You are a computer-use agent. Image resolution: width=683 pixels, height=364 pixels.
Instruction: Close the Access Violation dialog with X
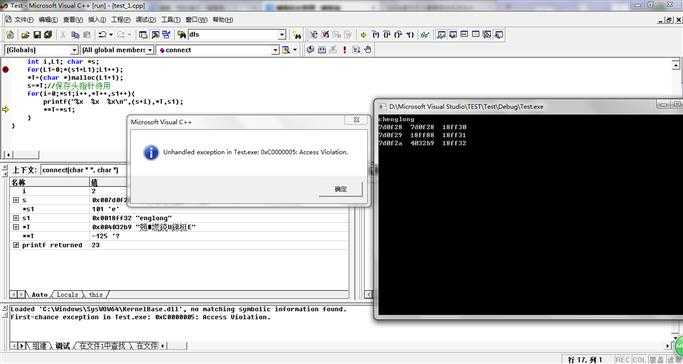[356, 120]
